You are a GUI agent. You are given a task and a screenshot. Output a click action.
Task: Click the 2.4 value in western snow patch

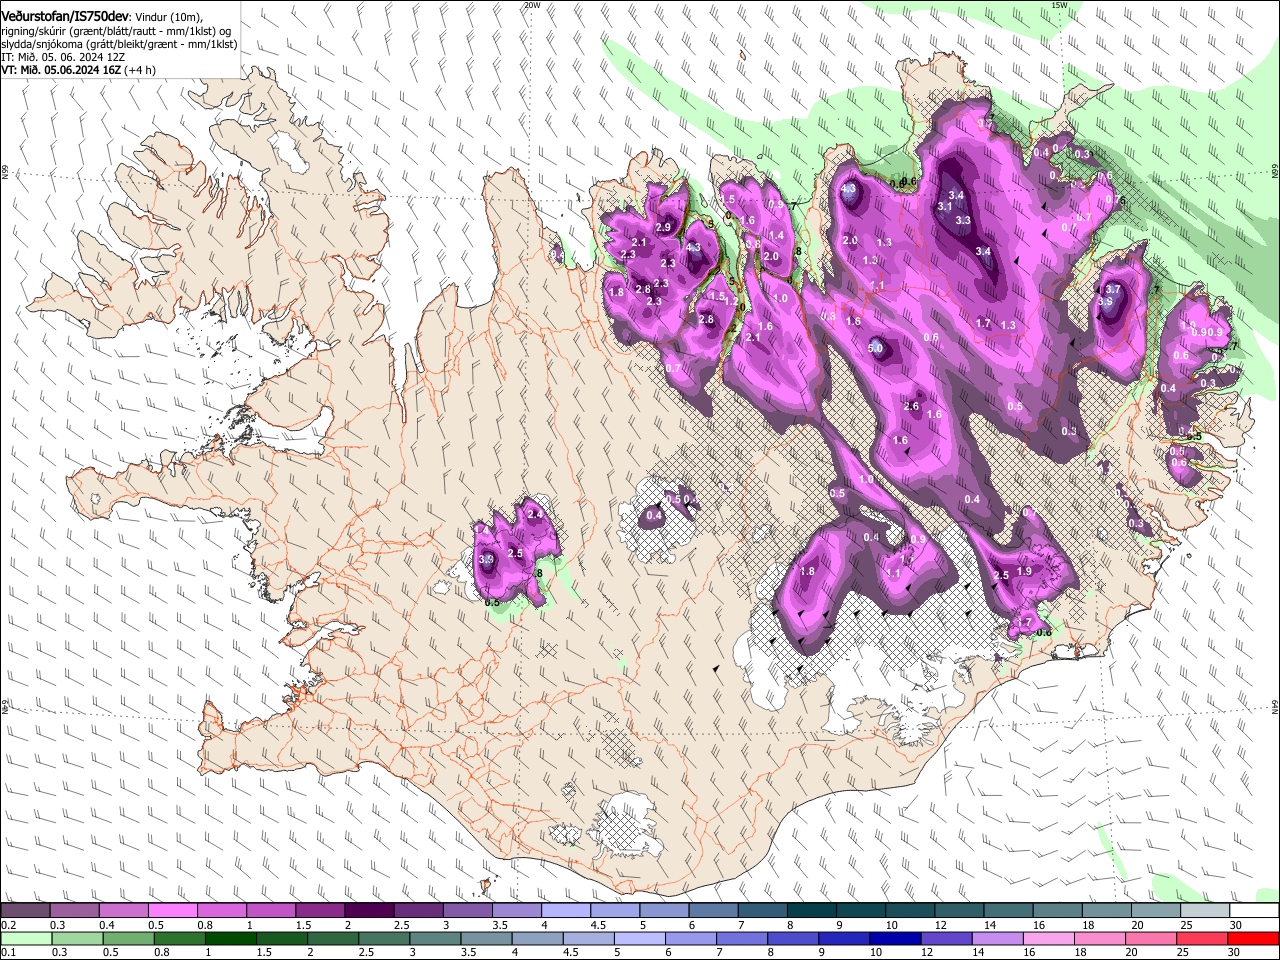tap(534, 514)
